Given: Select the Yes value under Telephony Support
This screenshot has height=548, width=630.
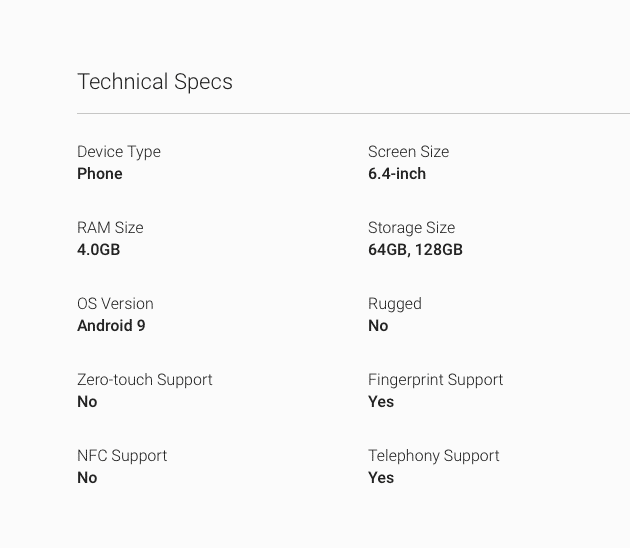Looking at the screenshot, I should pyautogui.click(x=381, y=478).
